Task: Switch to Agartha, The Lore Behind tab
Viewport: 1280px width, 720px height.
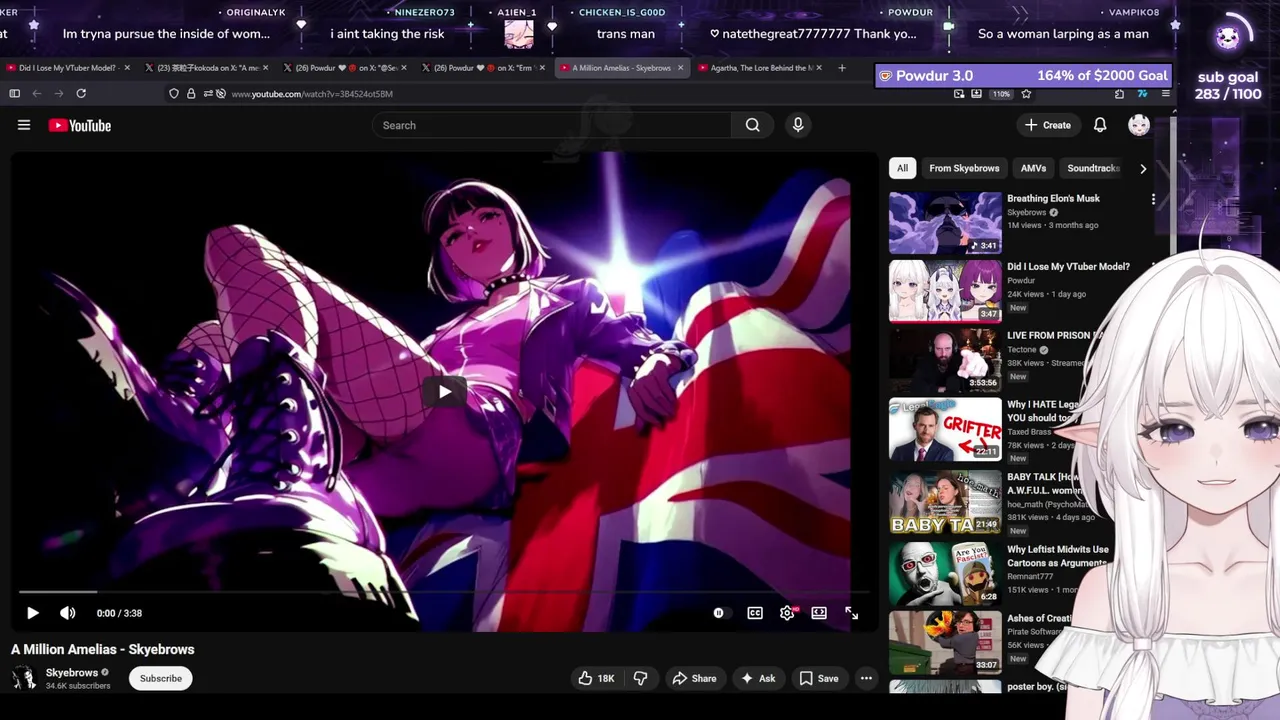Action: tap(761, 68)
